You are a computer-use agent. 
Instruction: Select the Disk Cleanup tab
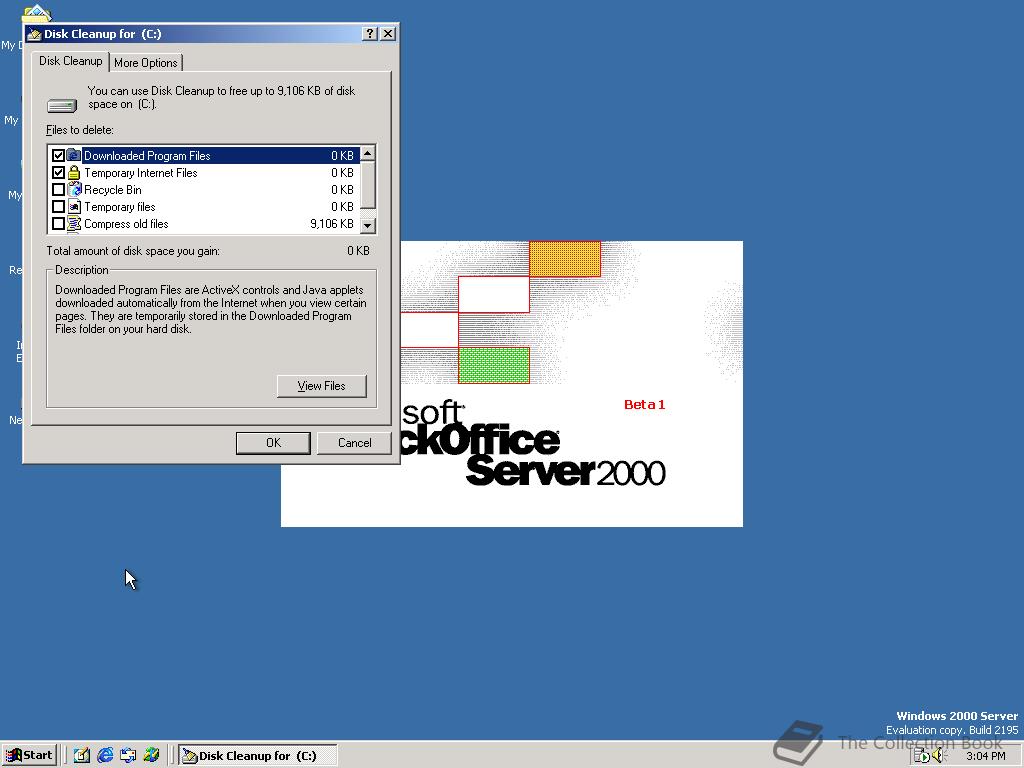point(71,61)
